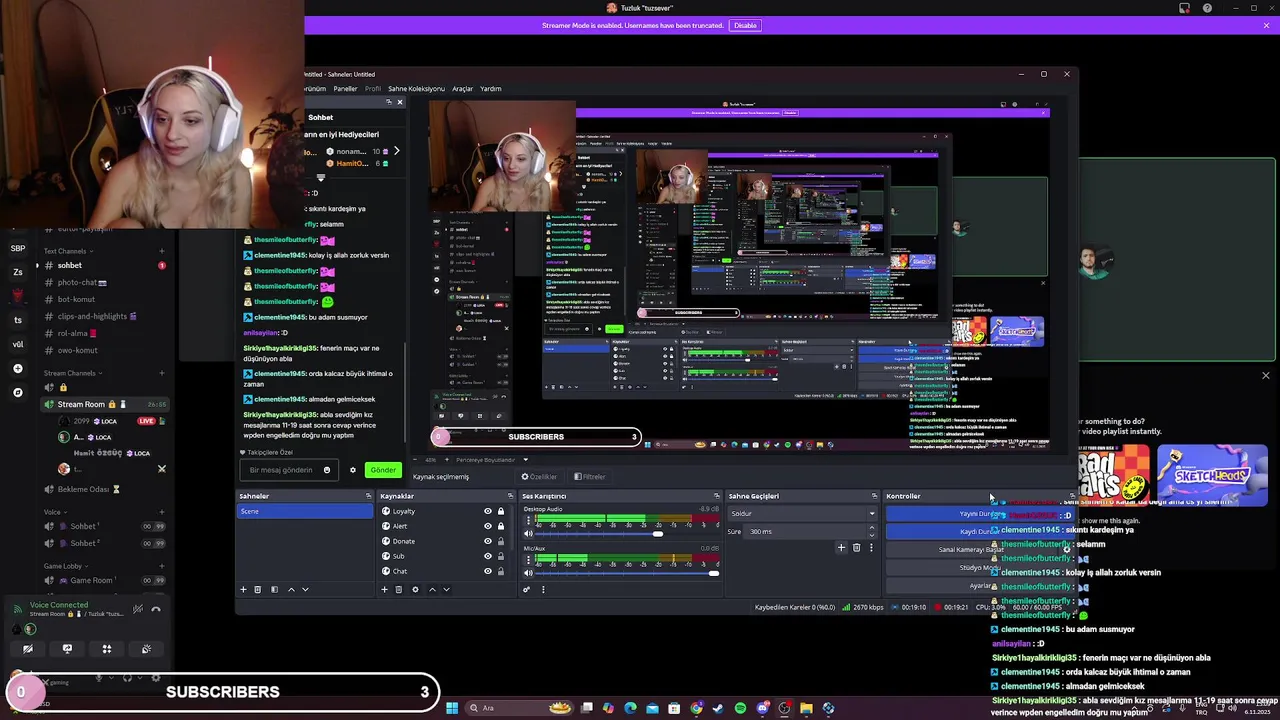Open sohbet text channel in Discord
Viewport: 1280px width, 720px height.
105,265
